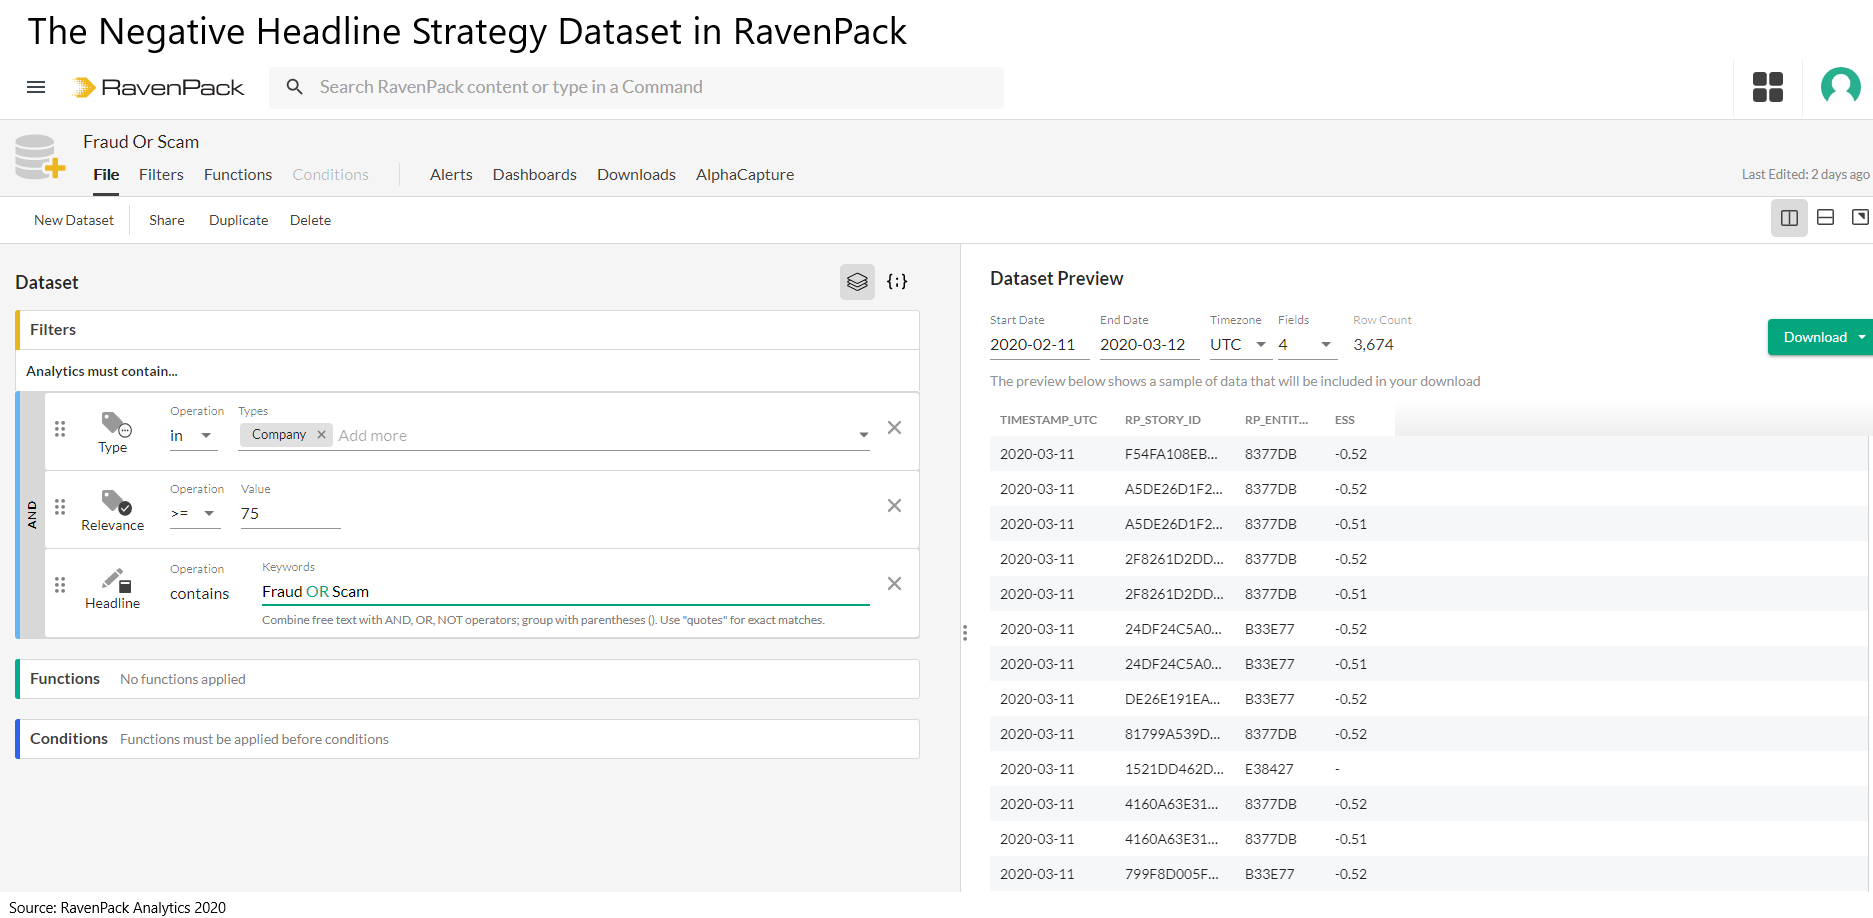Viewport: 1873px width, 918px height.
Task: Open the Filters tab
Action: 161,175
